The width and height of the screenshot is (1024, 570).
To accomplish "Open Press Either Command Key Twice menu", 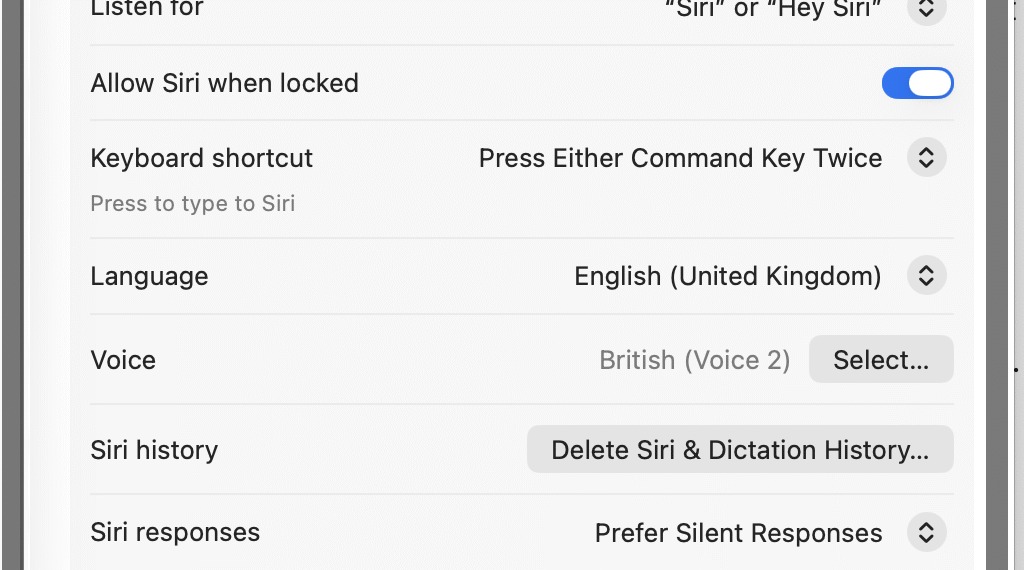I will [680, 158].
